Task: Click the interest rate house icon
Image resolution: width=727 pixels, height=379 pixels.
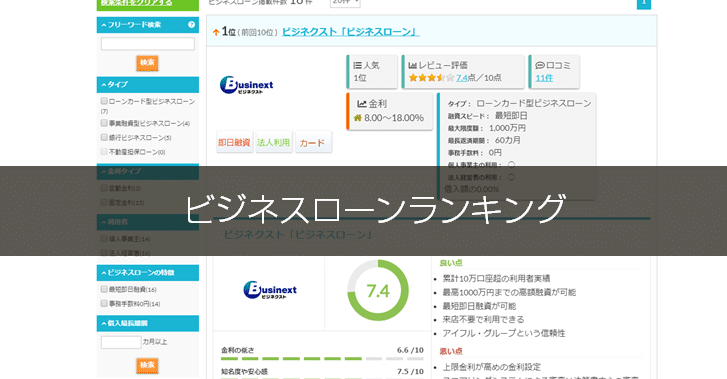Action: 357,118
